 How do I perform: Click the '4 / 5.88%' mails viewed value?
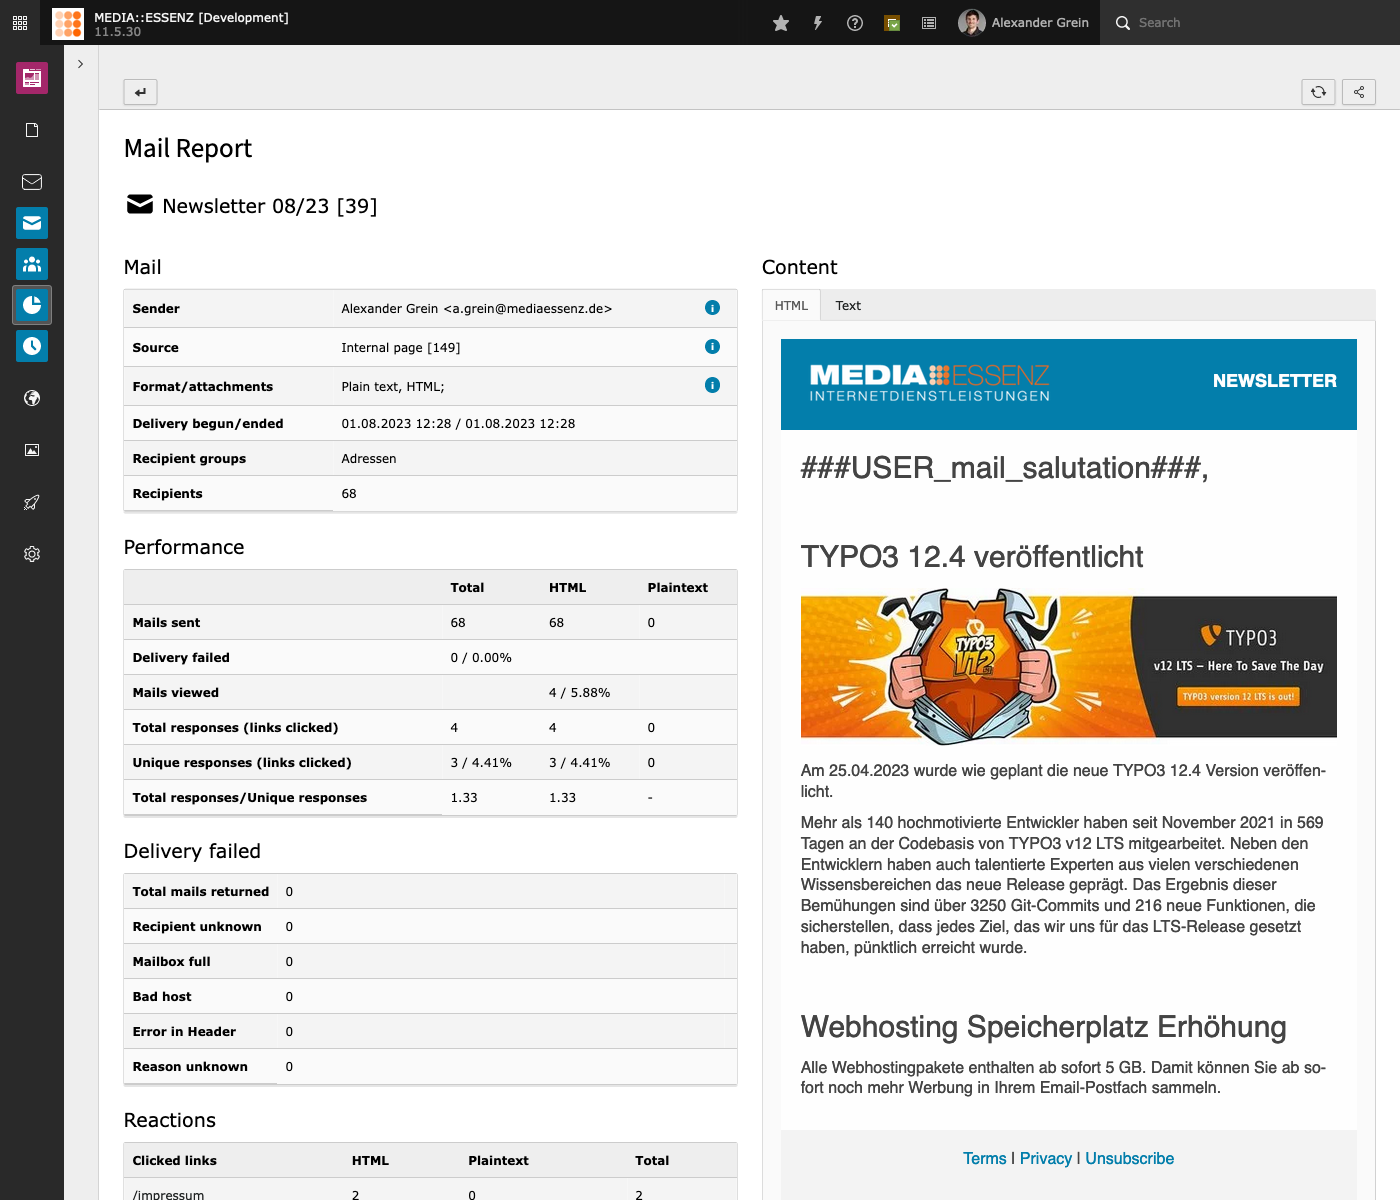click(579, 693)
